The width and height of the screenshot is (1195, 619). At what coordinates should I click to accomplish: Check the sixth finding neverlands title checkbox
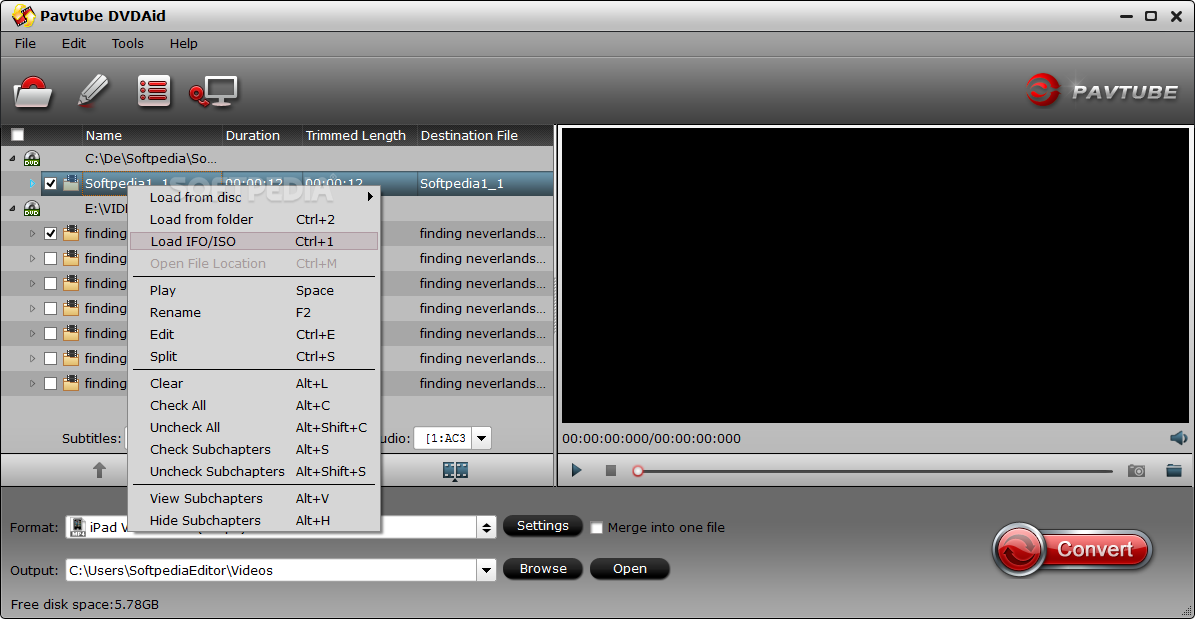pos(50,358)
